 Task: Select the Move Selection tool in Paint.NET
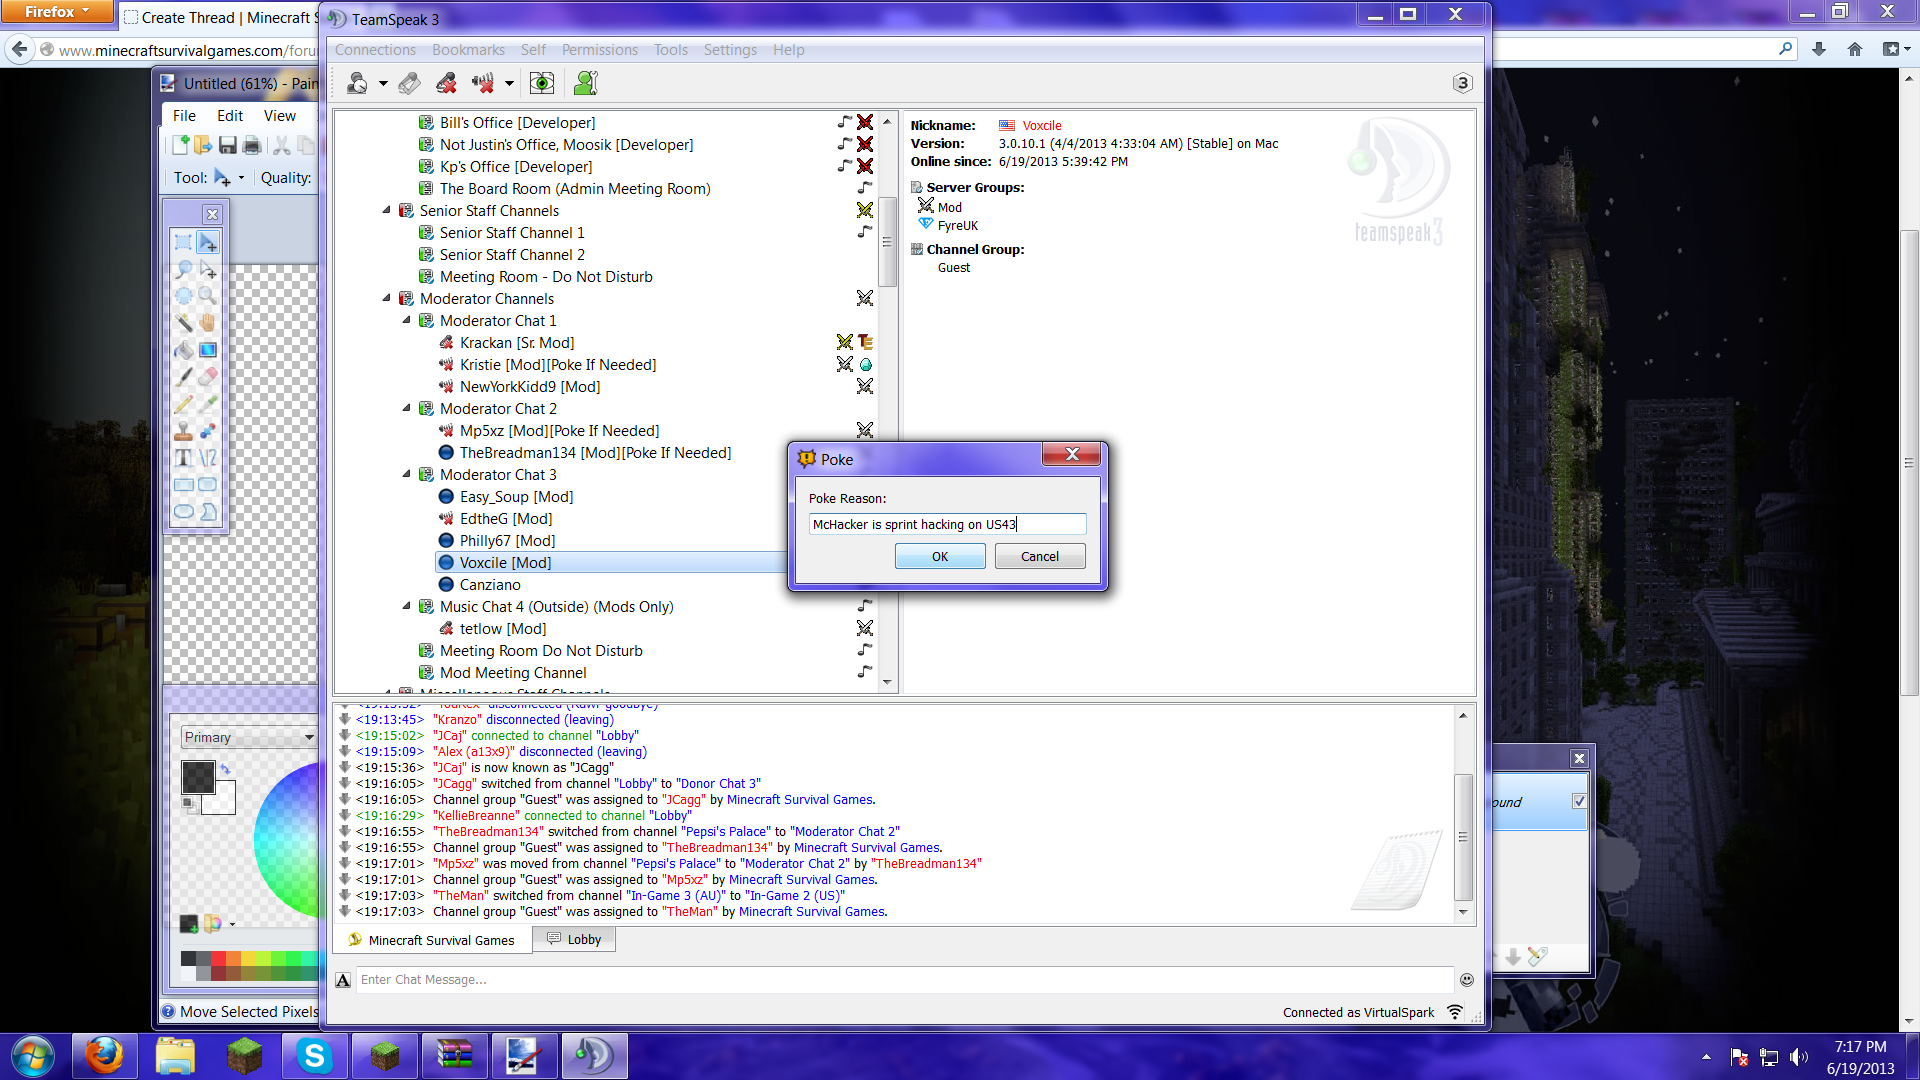(x=208, y=269)
